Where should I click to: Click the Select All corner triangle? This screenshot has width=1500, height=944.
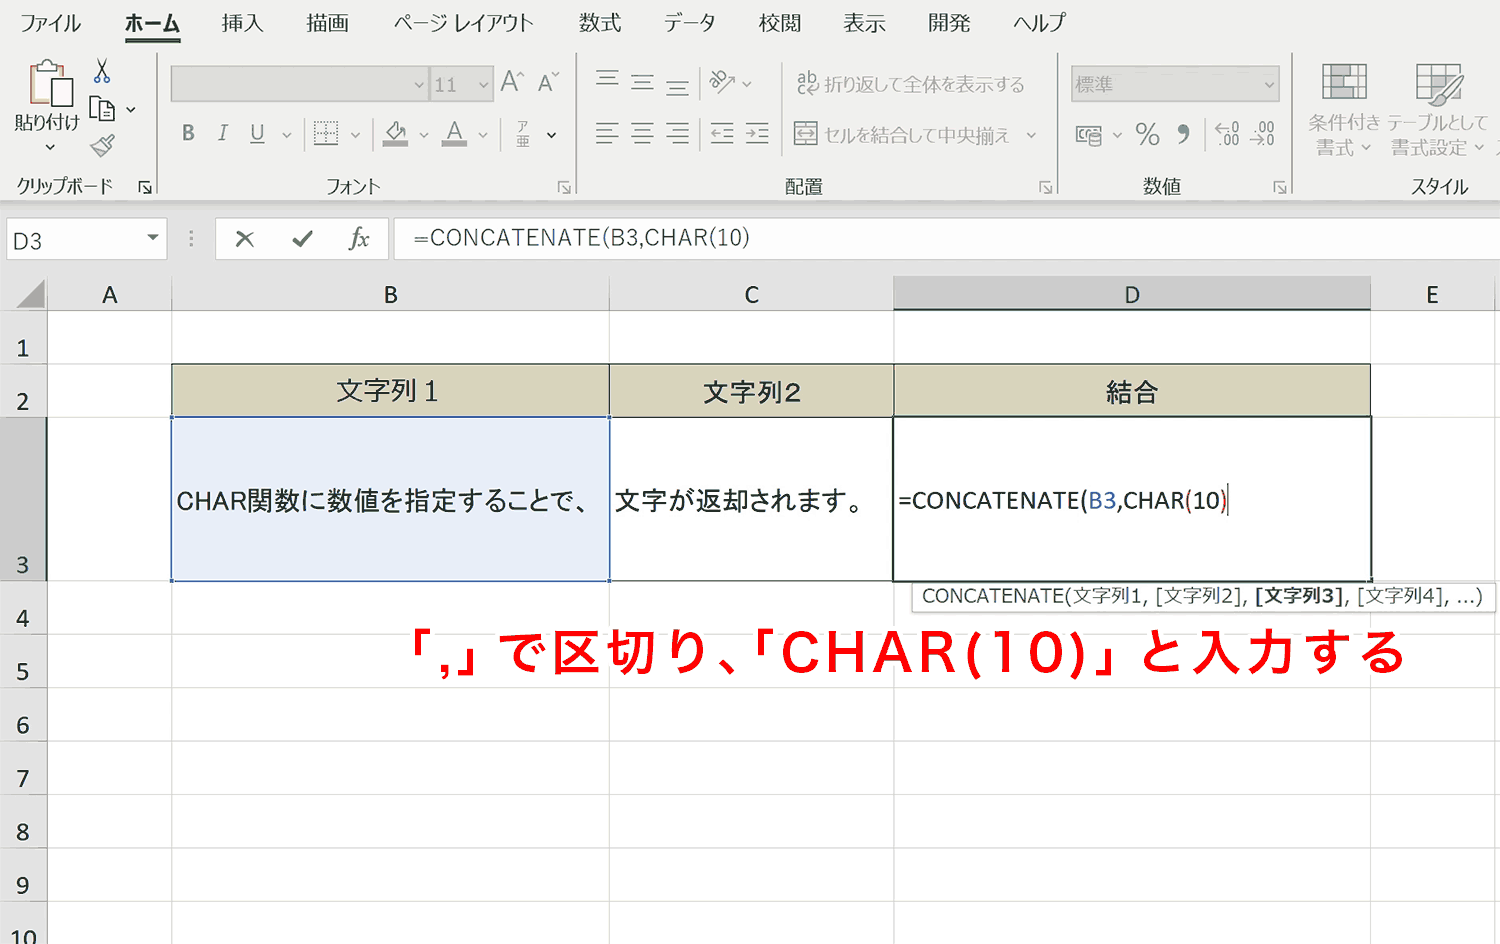click(x=30, y=295)
